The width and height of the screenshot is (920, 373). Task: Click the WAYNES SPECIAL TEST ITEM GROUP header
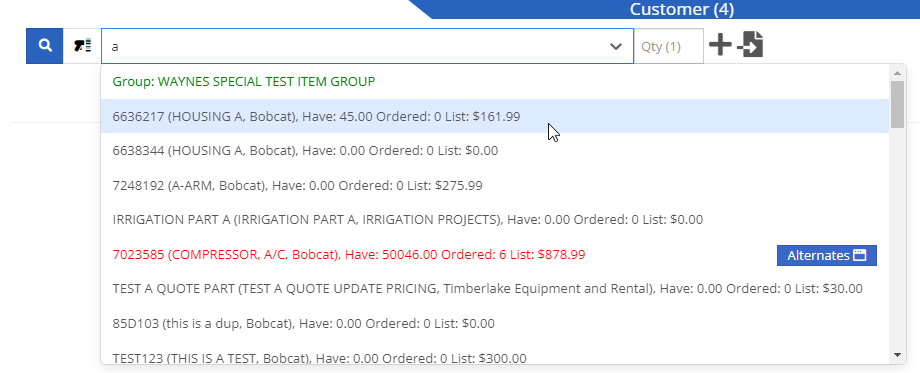tap(243, 82)
